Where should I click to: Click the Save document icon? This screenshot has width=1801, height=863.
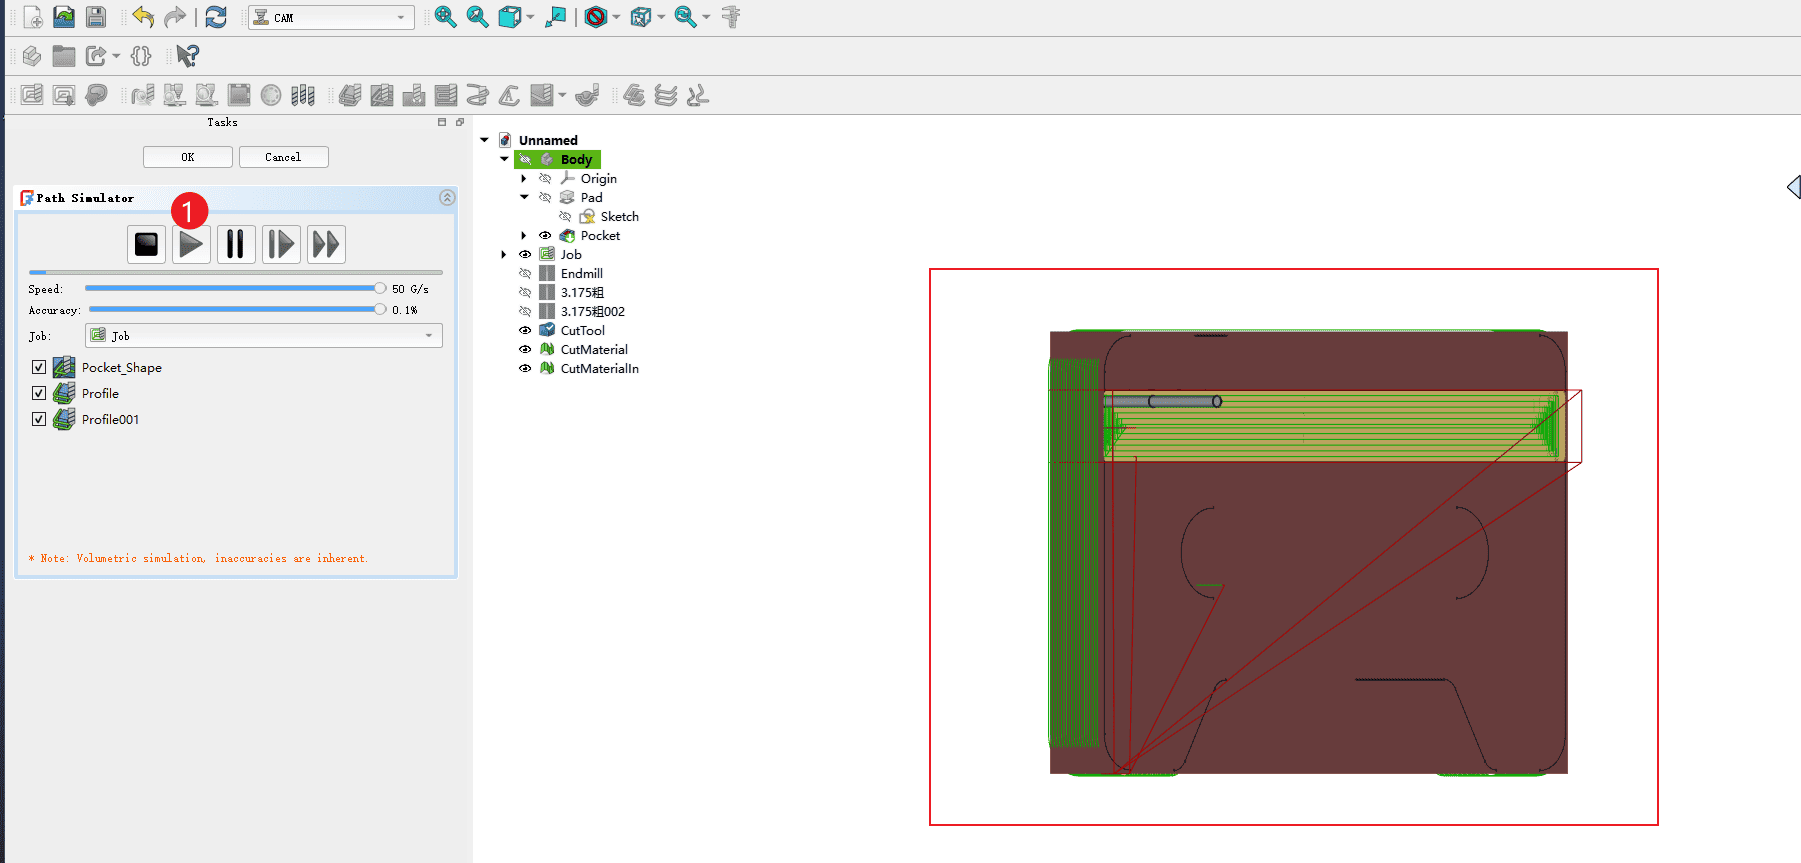click(95, 17)
